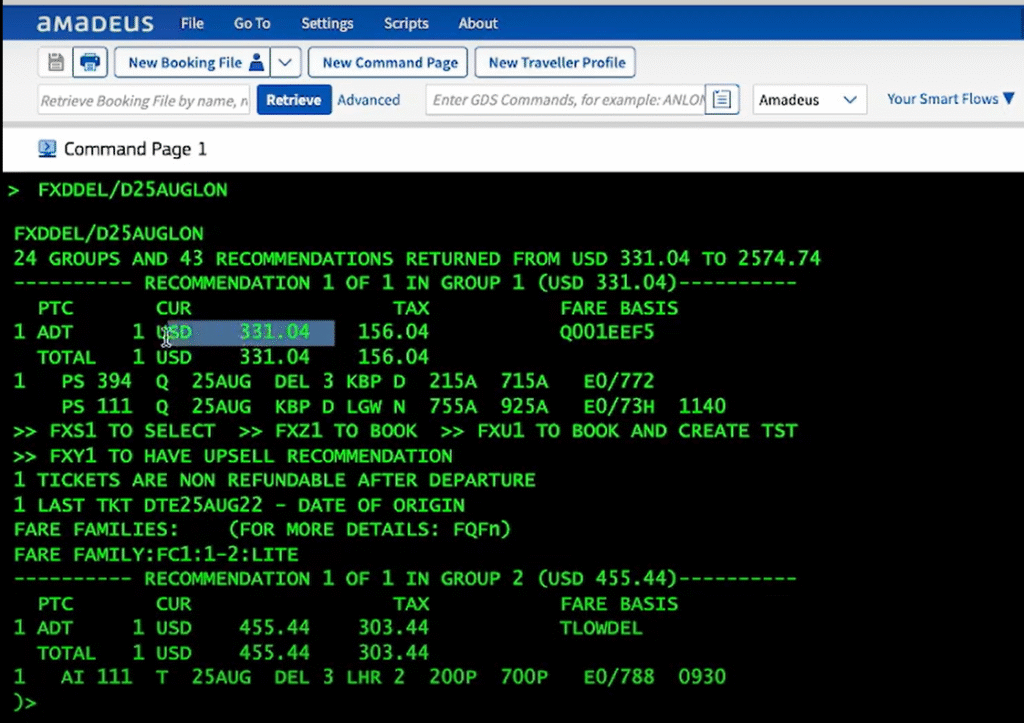1024x723 pixels.
Task: Click the Group 2 recommendation header
Action: [x=405, y=579]
